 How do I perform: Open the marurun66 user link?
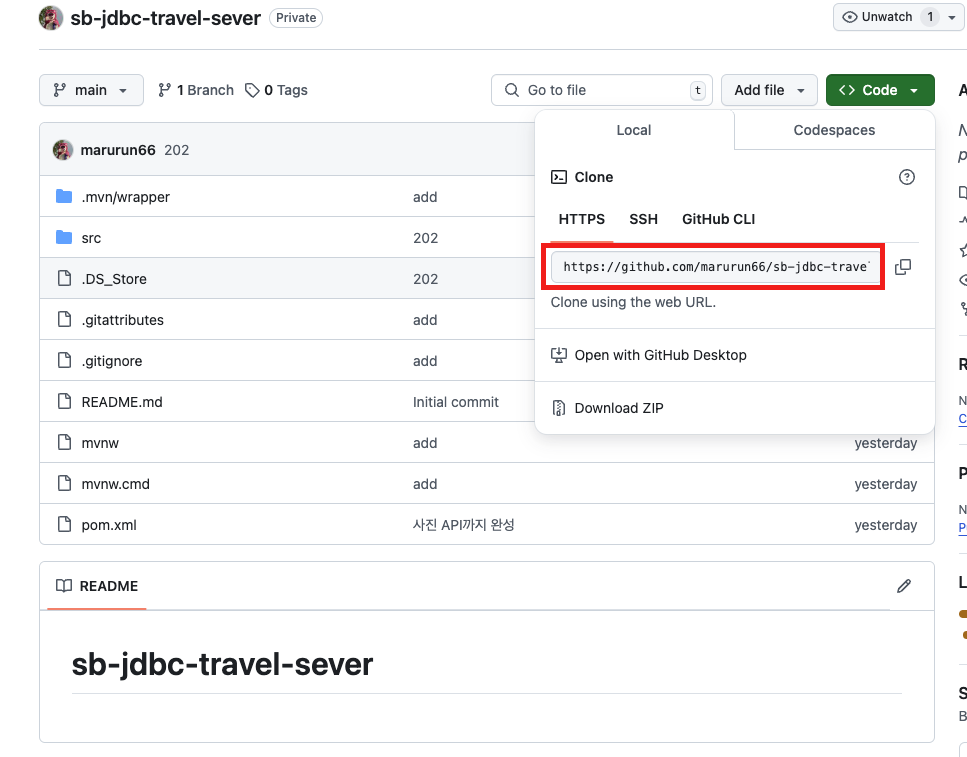[118, 150]
